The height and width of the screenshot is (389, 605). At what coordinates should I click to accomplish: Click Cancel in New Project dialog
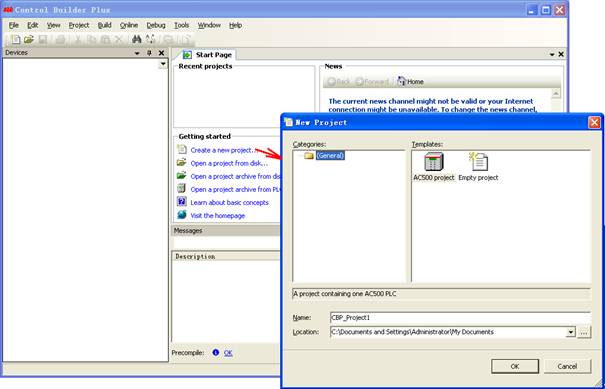coord(567,366)
